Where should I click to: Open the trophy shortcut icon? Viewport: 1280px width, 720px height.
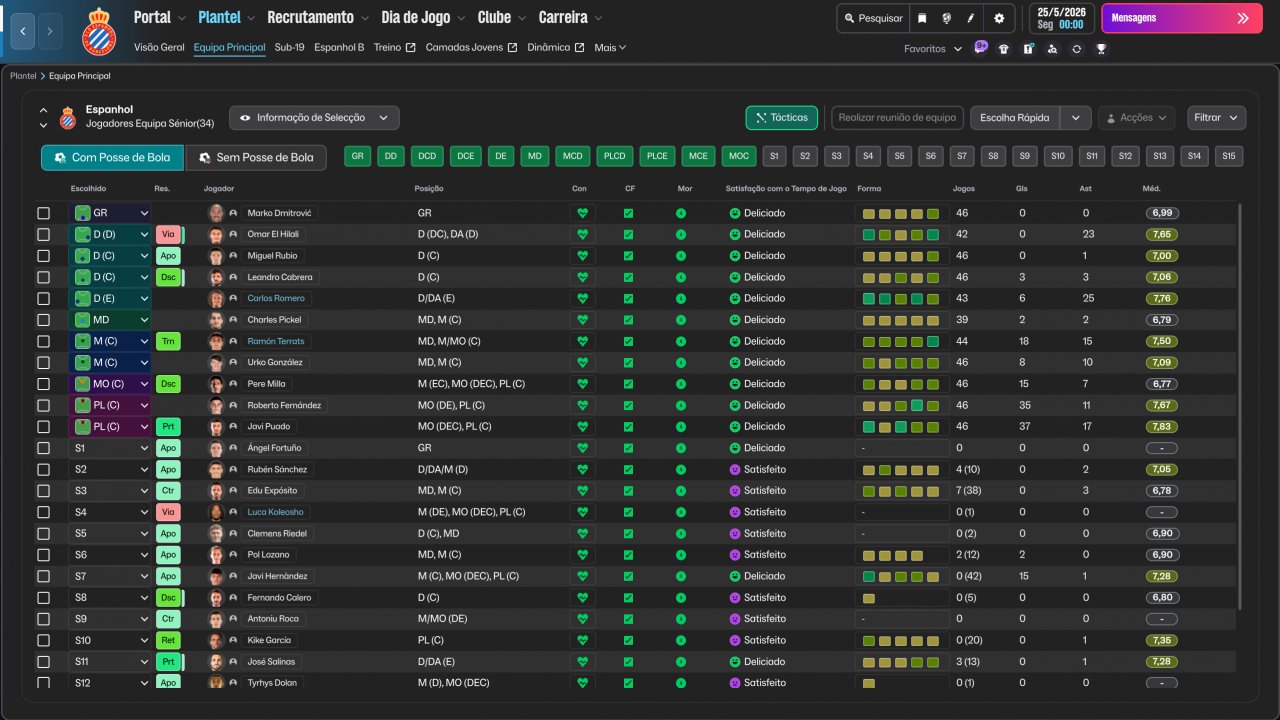point(1101,48)
